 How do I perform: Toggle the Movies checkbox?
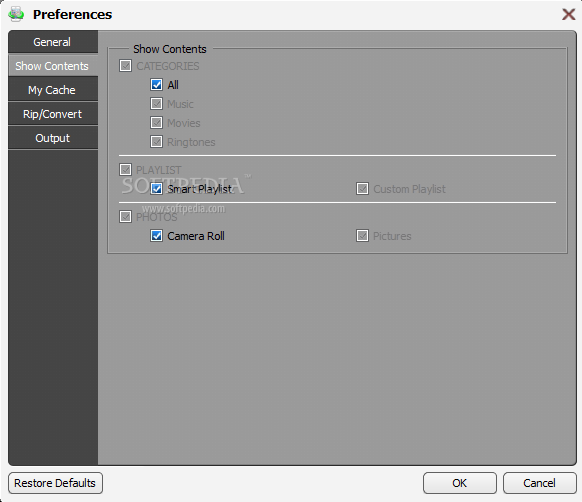pos(157,123)
